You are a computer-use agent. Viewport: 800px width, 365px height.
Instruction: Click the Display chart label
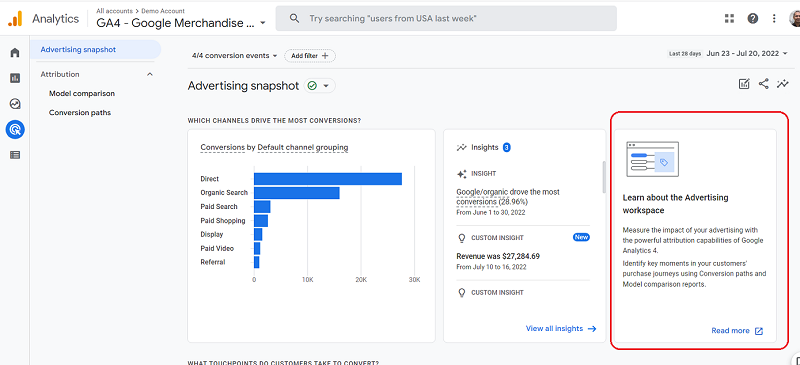pyautogui.click(x=212, y=234)
